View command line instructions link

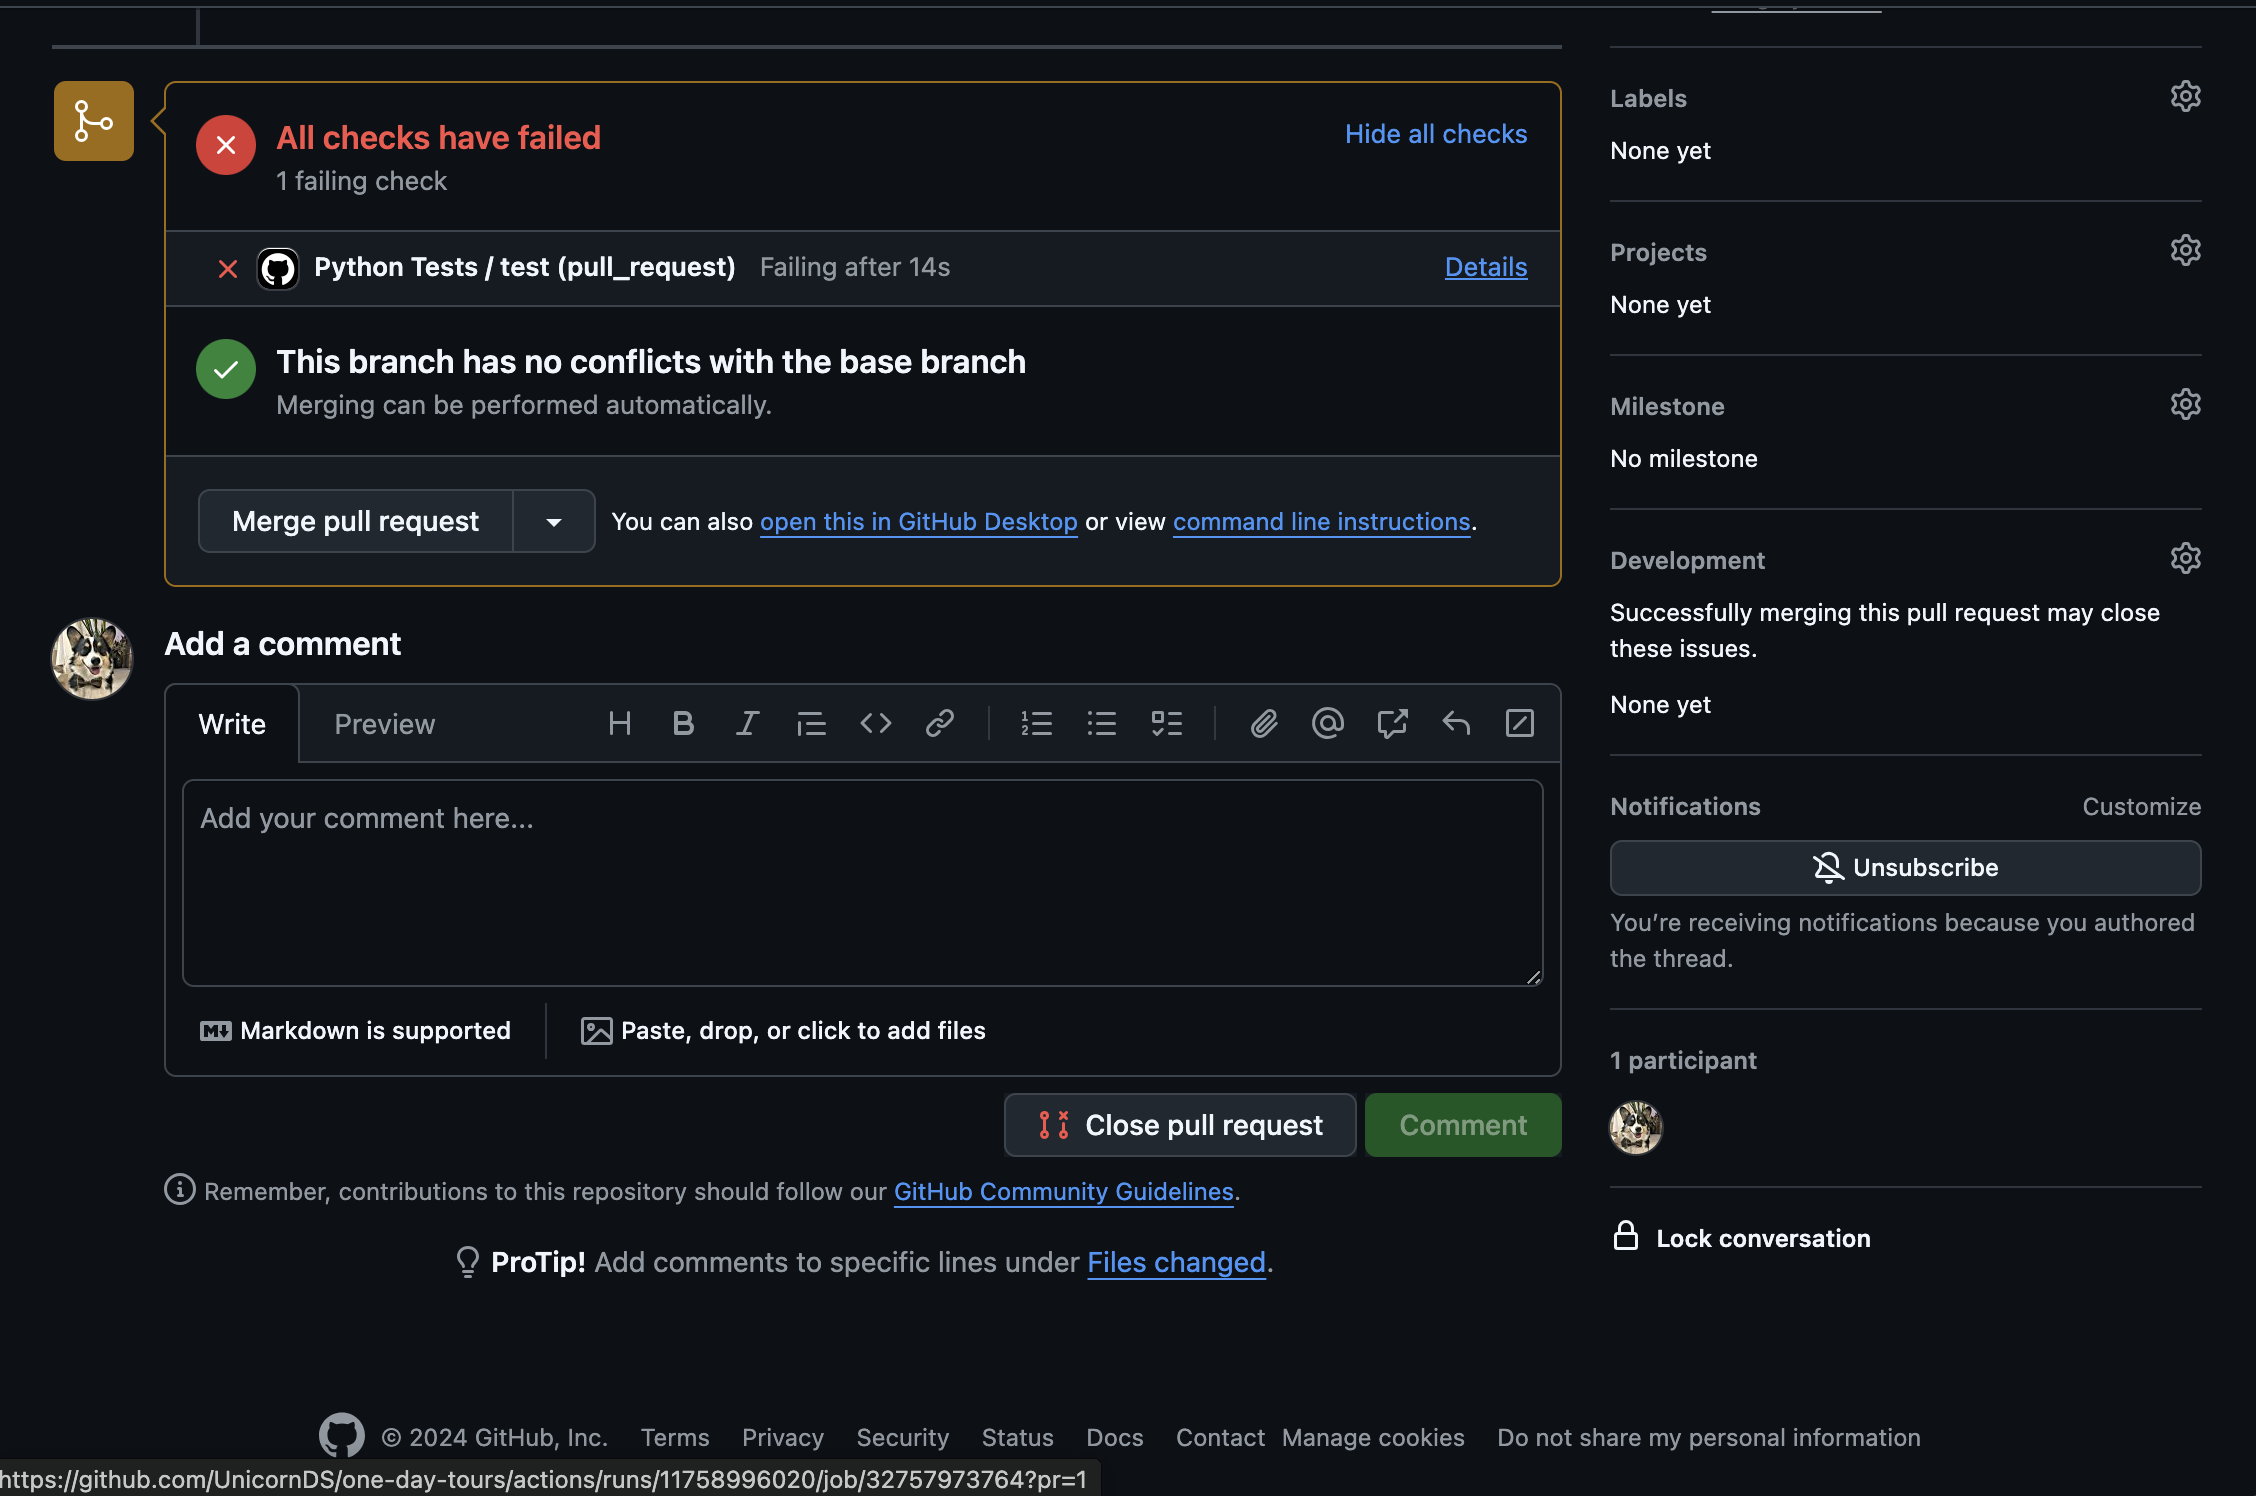pos(1322,521)
